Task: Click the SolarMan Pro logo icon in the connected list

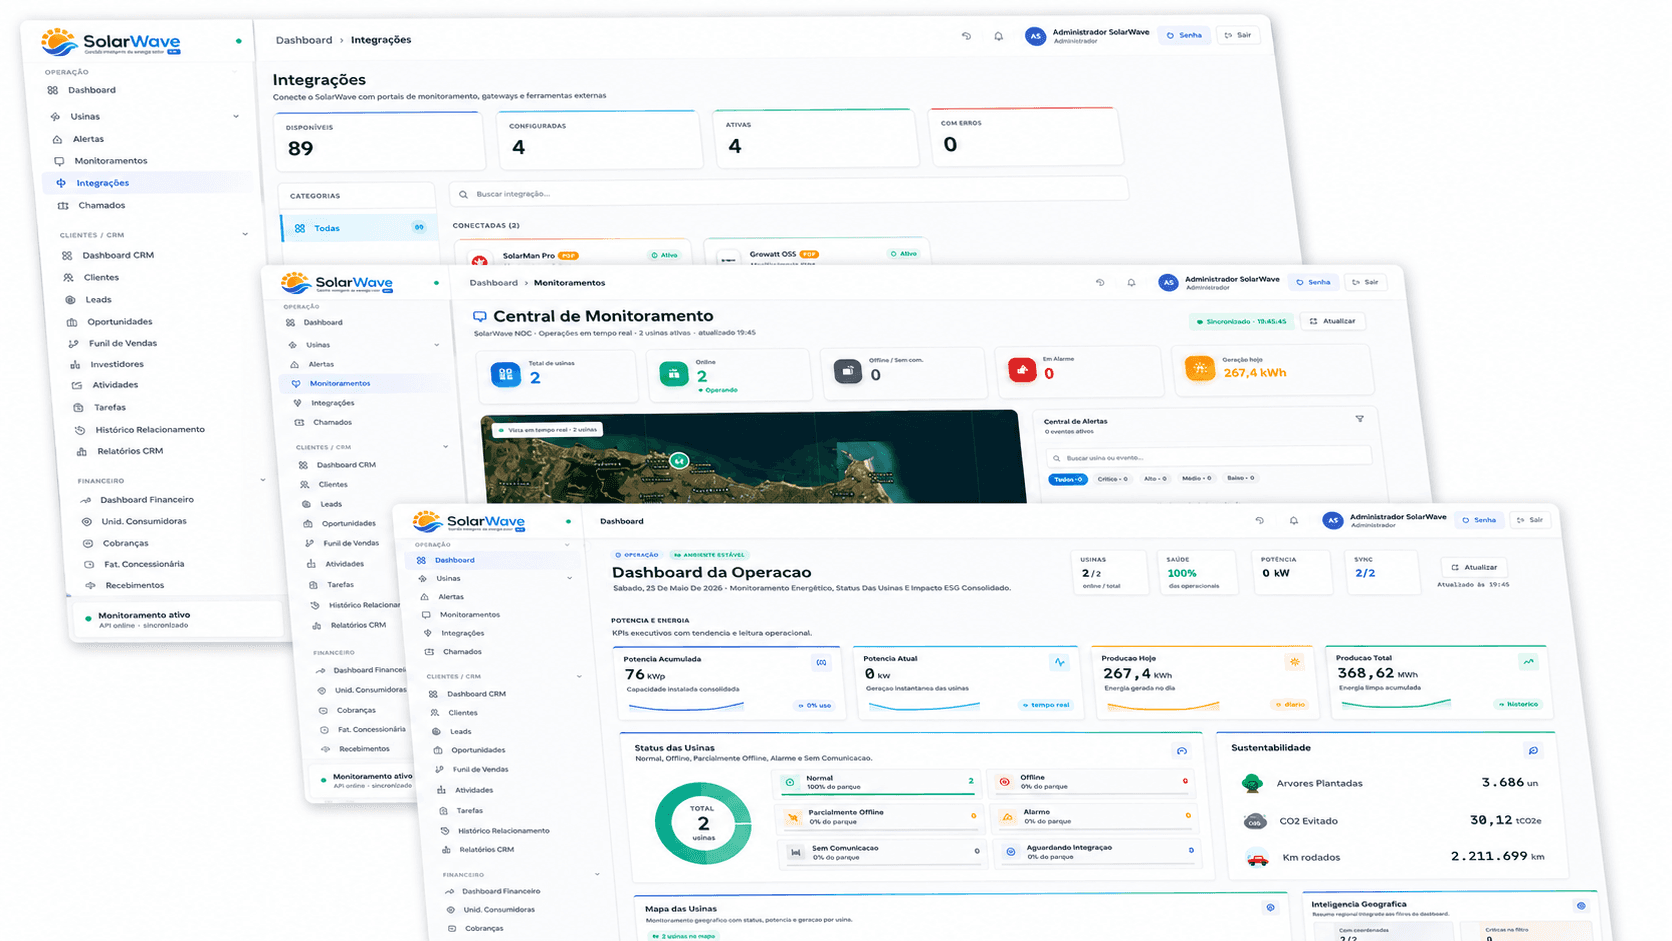Action: [x=479, y=261]
